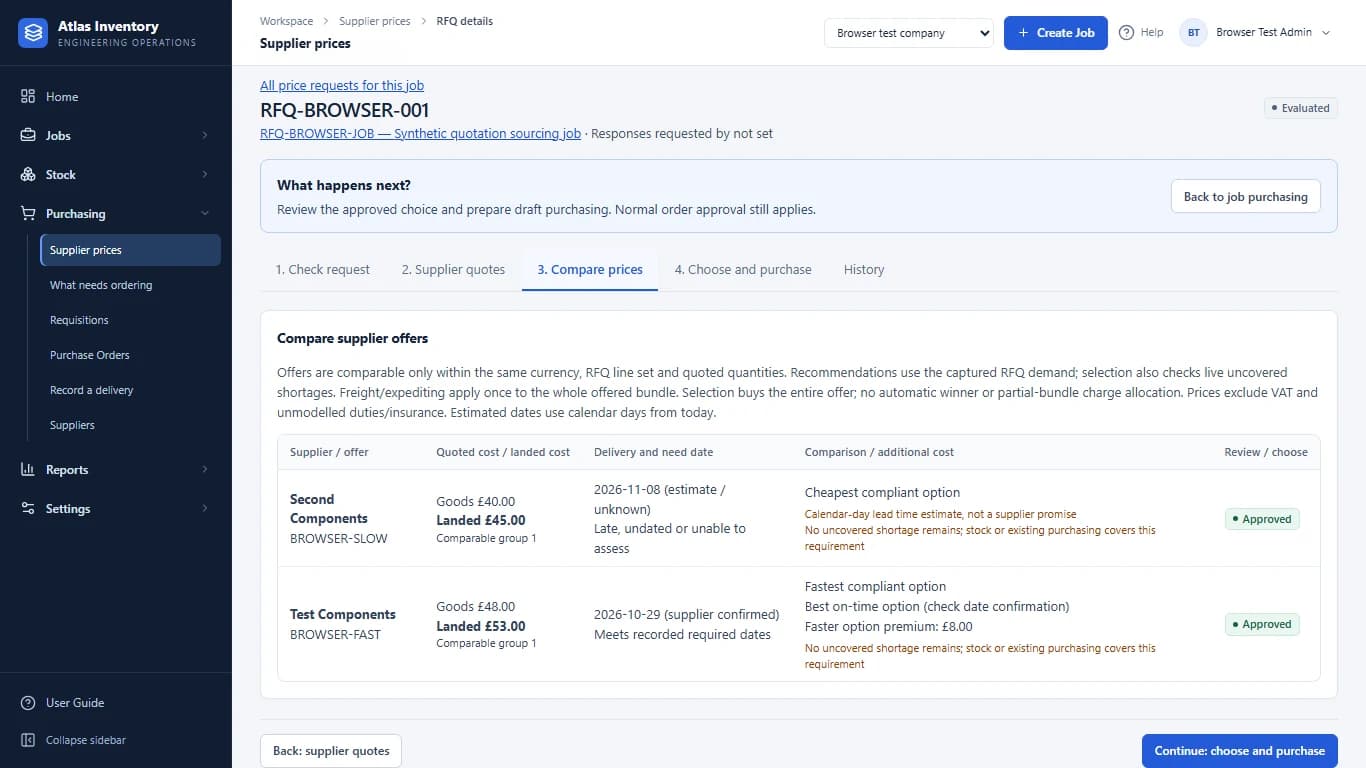Select Supplier prices in the sidebar
Screen dimensions: 1366x768
(x=130, y=250)
